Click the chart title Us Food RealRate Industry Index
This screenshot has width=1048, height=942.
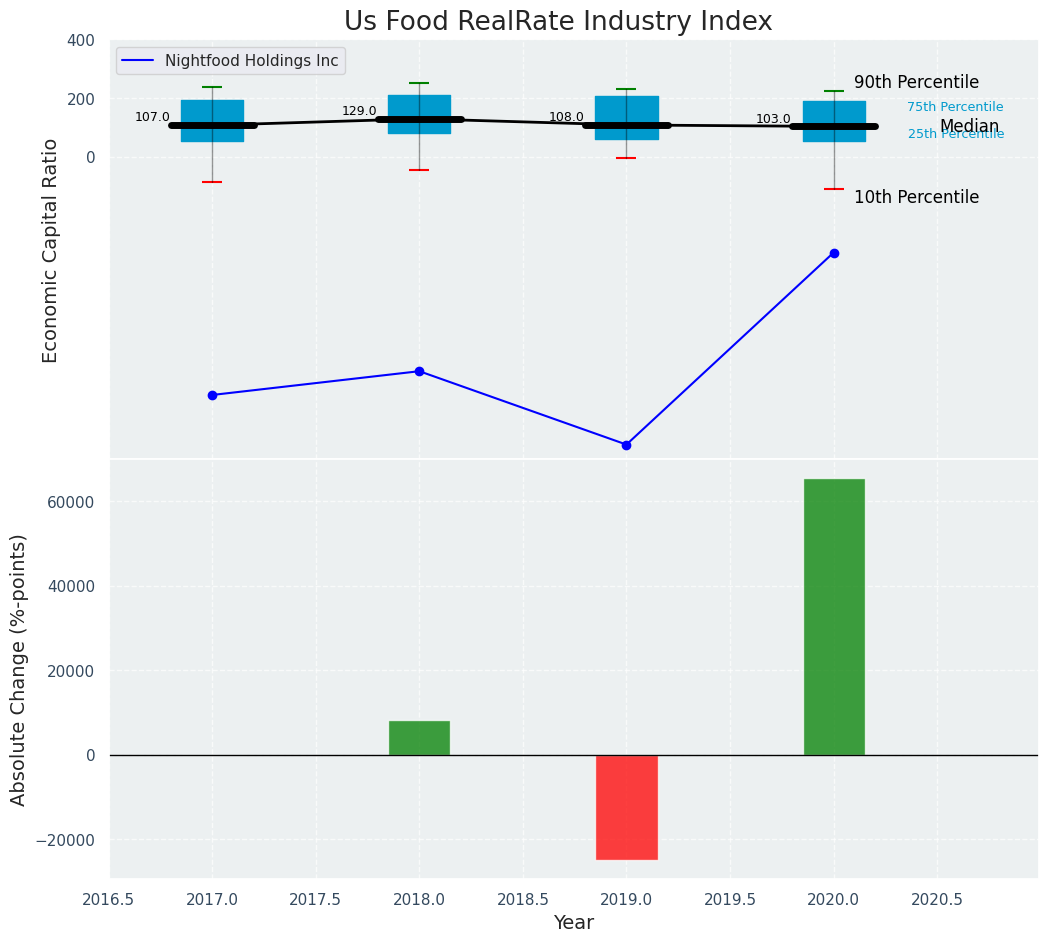(558, 21)
